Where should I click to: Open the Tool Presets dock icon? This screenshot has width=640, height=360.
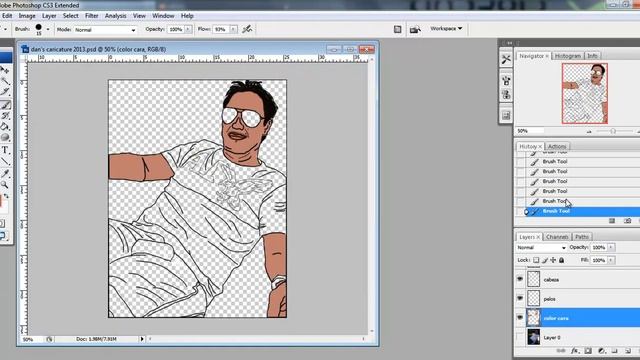[x=506, y=60]
